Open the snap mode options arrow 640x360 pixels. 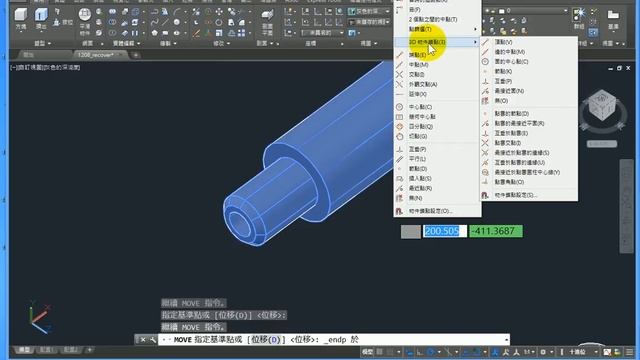[399, 352]
